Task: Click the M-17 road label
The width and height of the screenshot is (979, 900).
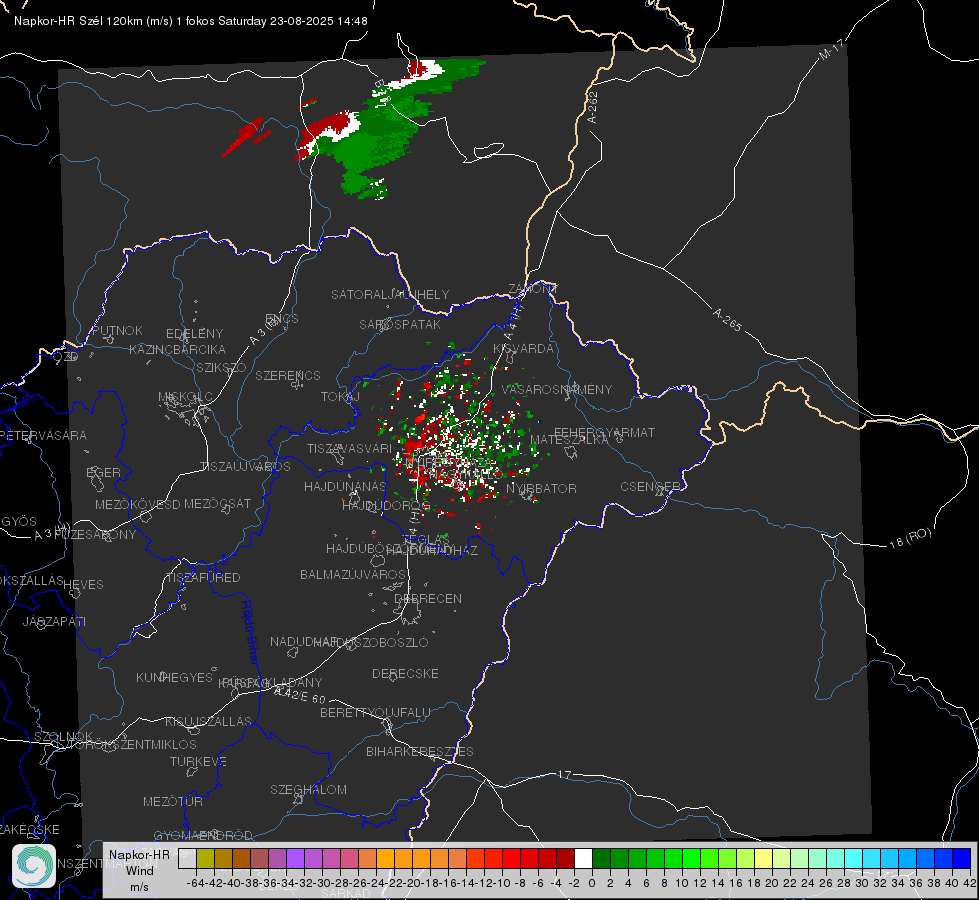Action: point(832,50)
